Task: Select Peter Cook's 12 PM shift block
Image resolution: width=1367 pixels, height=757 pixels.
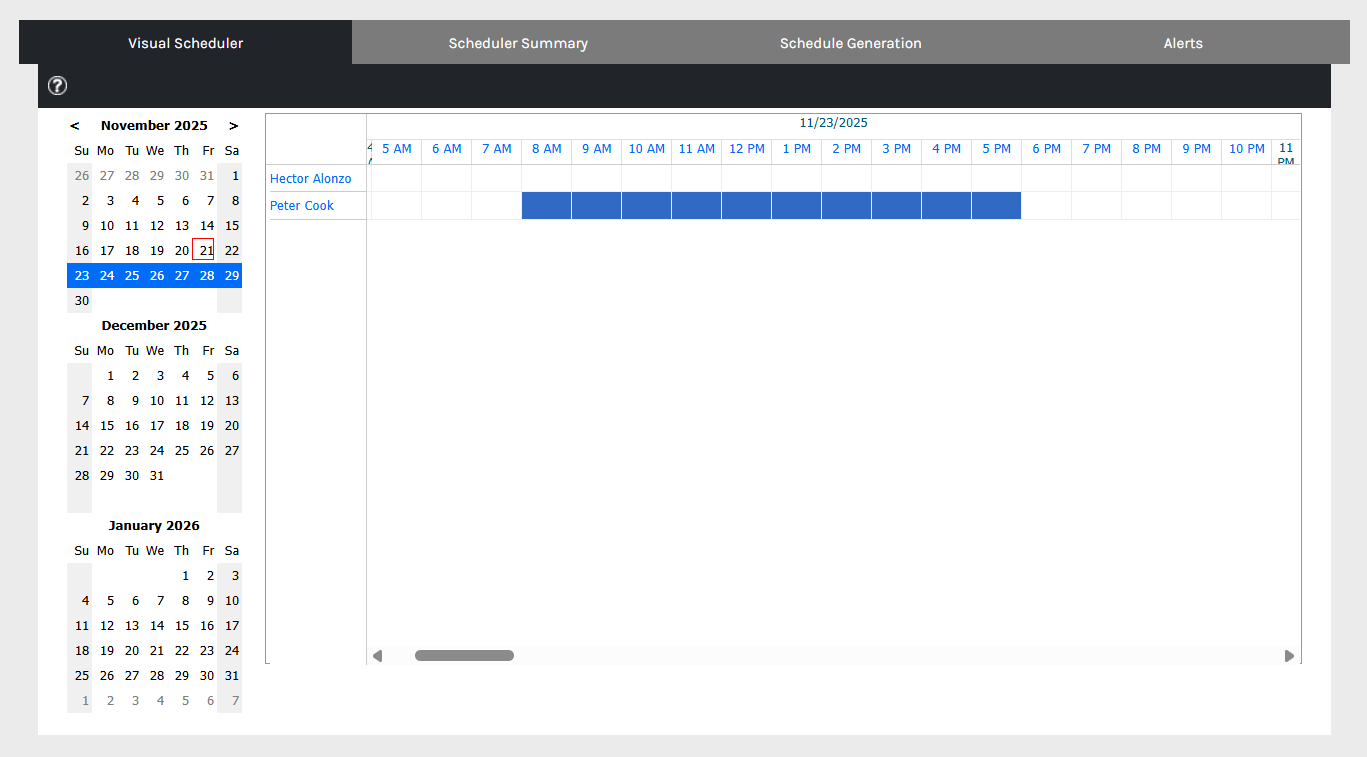Action: click(x=747, y=206)
